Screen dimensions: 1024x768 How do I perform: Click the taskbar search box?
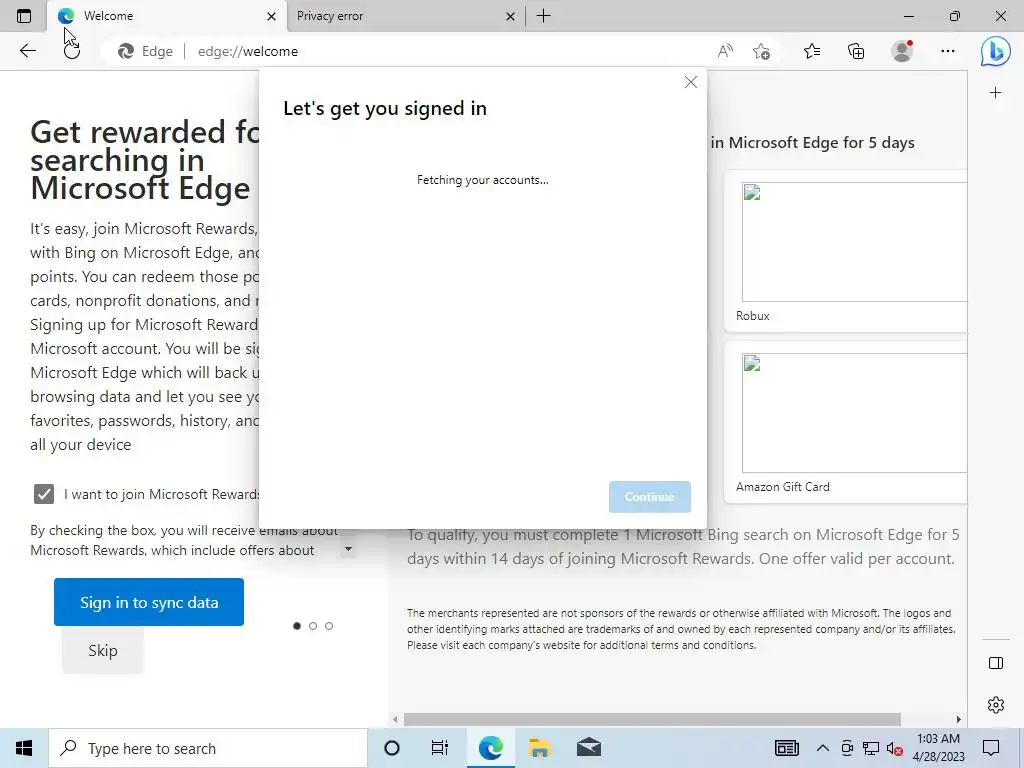point(208,748)
